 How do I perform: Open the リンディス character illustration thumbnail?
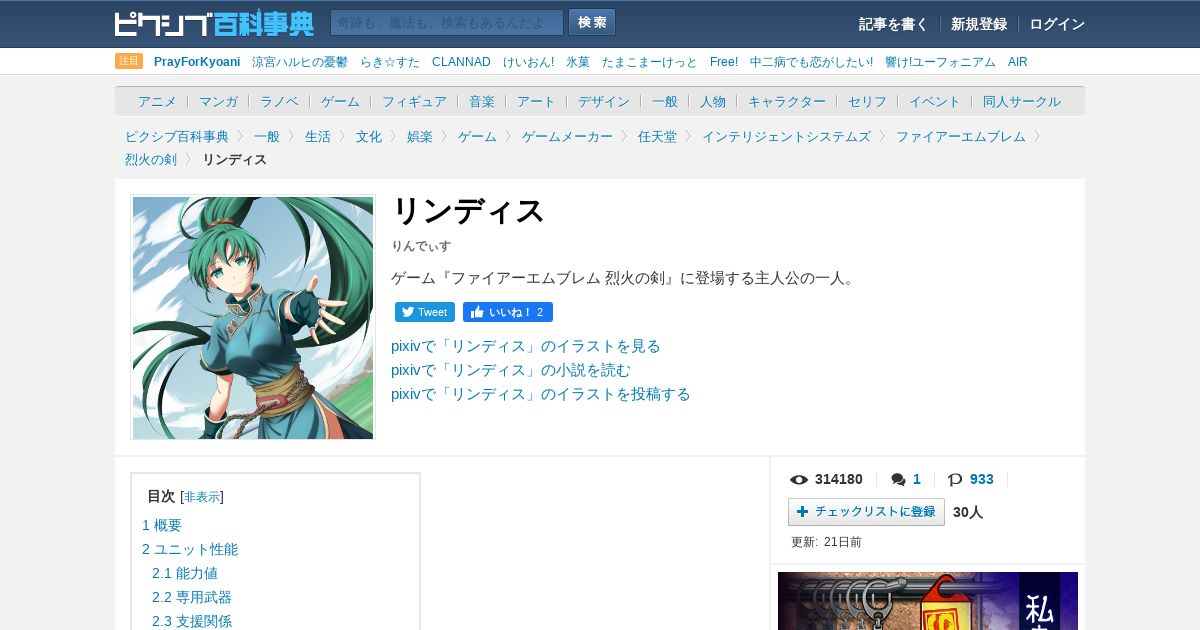tap(253, 317)
